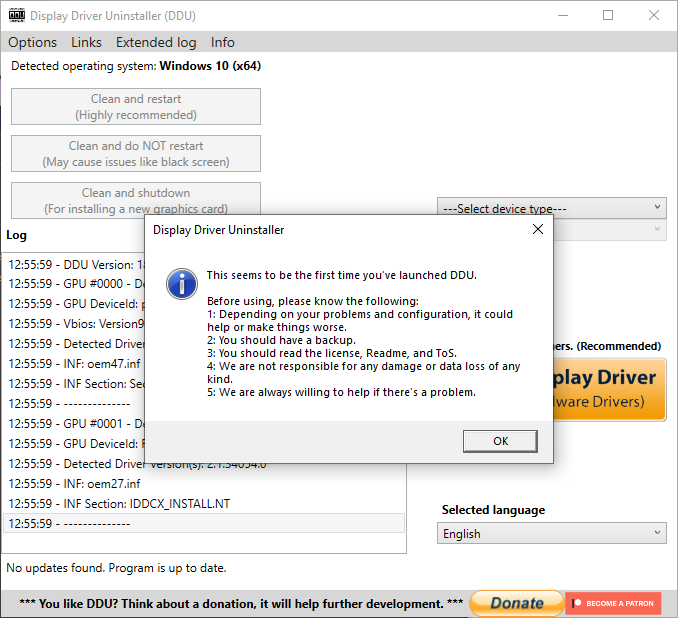
Task: Open the Options menu
Action: click(32, 42)
